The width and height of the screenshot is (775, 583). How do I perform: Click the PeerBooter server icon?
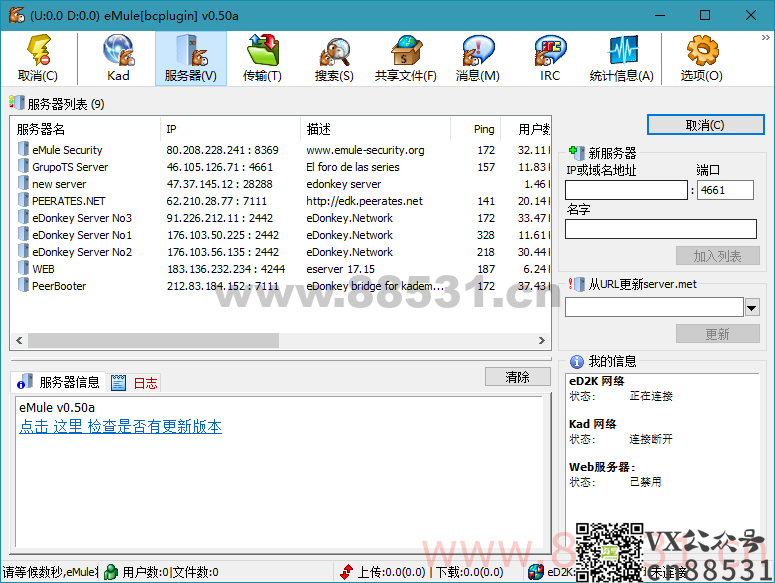23,286
